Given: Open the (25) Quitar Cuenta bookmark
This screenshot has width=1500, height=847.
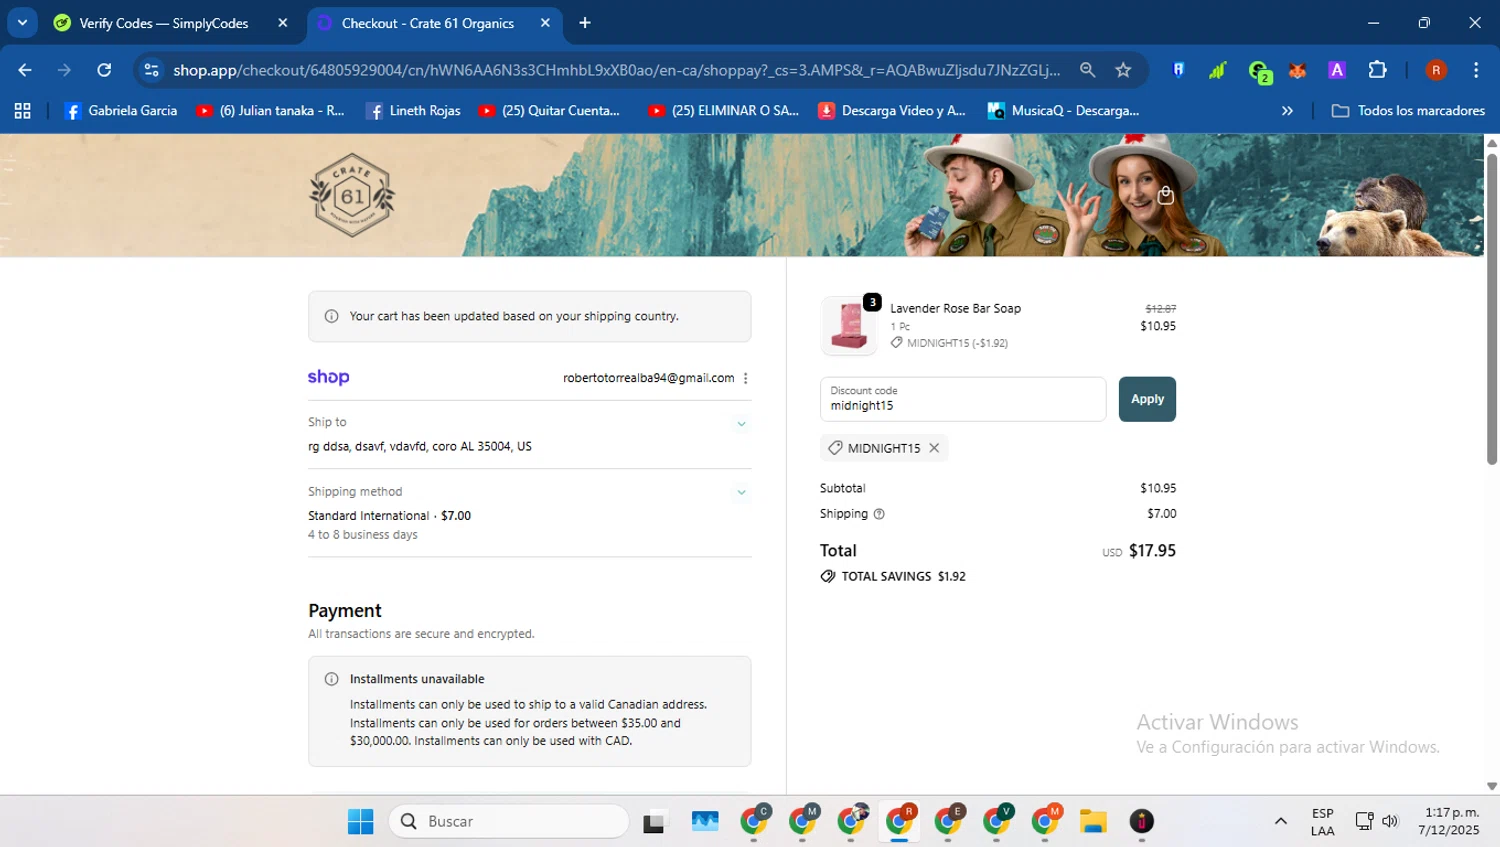Looking at the screenshot, I should (549, 111).
